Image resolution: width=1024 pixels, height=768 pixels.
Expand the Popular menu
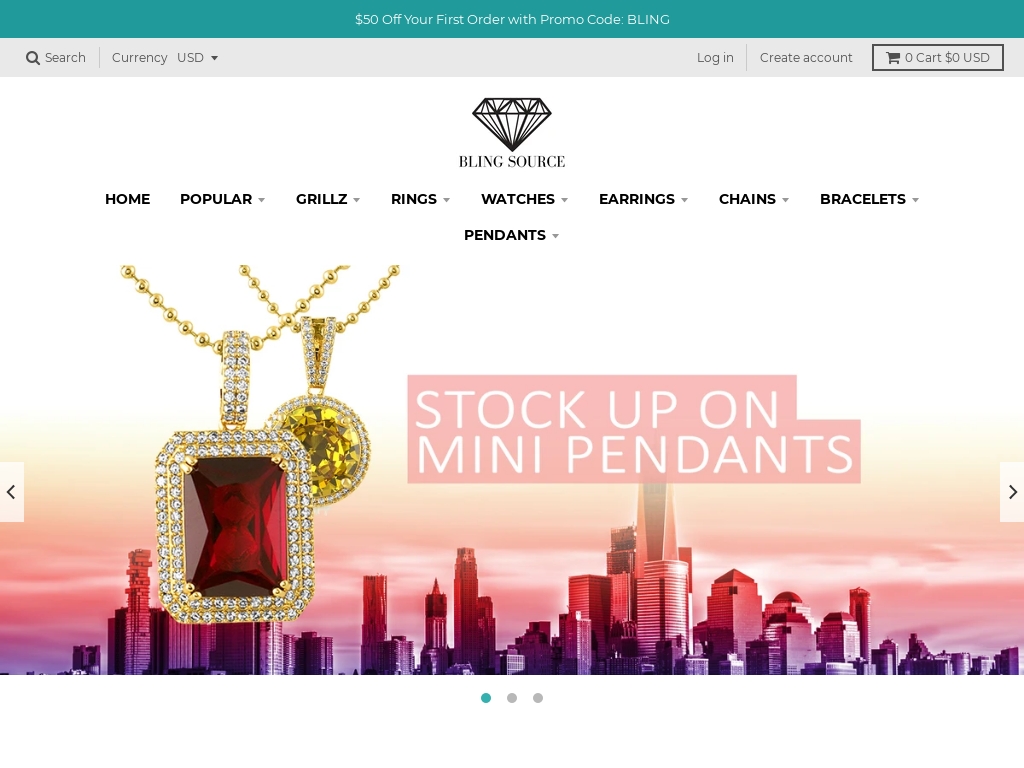223,199
